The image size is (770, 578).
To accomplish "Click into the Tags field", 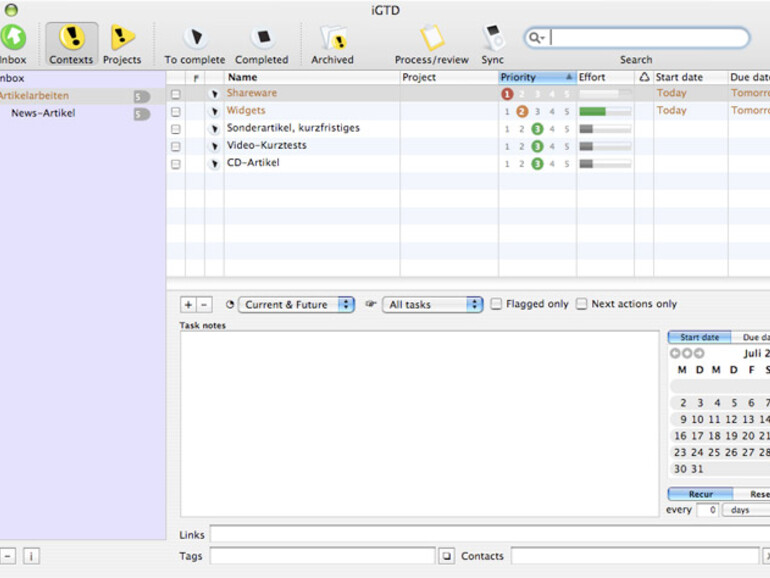I will (323, 556).
